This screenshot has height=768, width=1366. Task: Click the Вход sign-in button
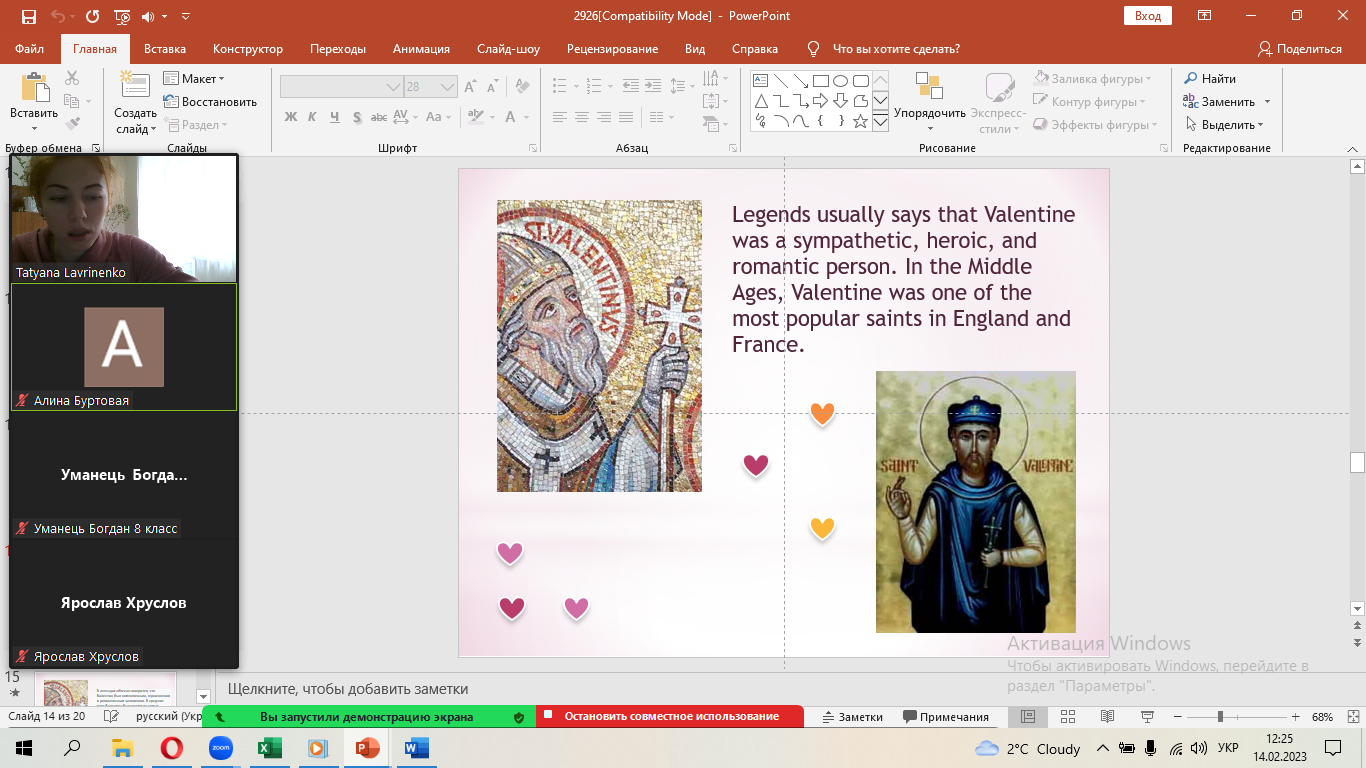point(1148,16)
